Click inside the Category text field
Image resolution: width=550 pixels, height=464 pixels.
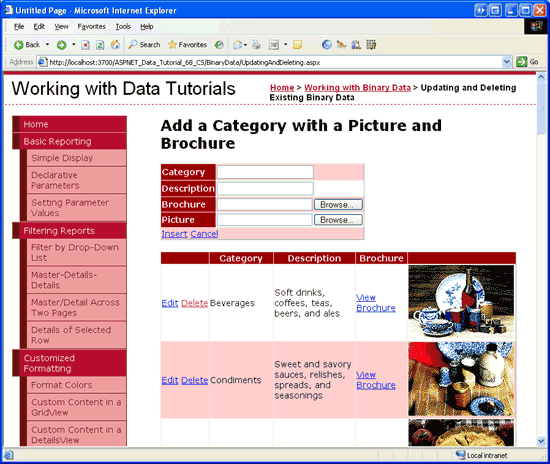265,172
